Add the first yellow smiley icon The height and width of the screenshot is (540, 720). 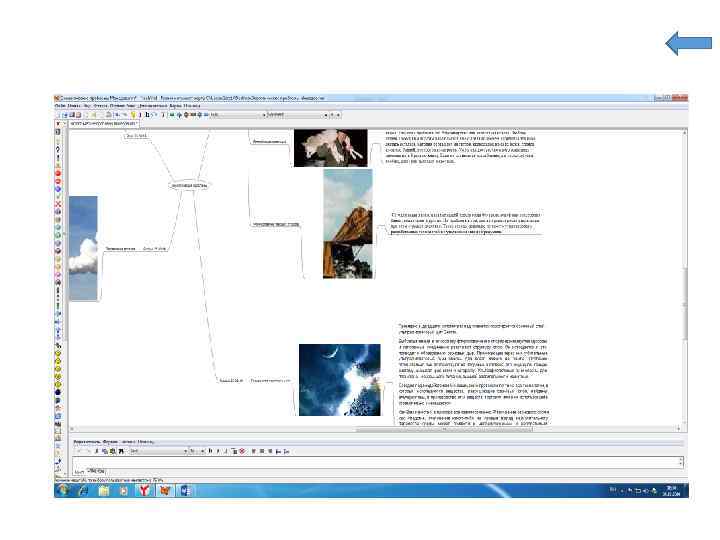coord(58,353)
